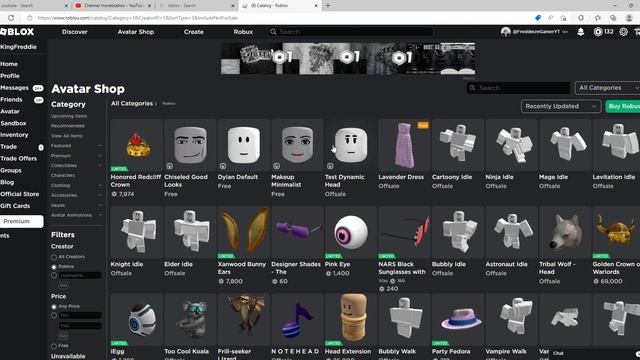Open the Official Store sidebar link
This screenshot has width=640, height=360.
click(20, 194)
